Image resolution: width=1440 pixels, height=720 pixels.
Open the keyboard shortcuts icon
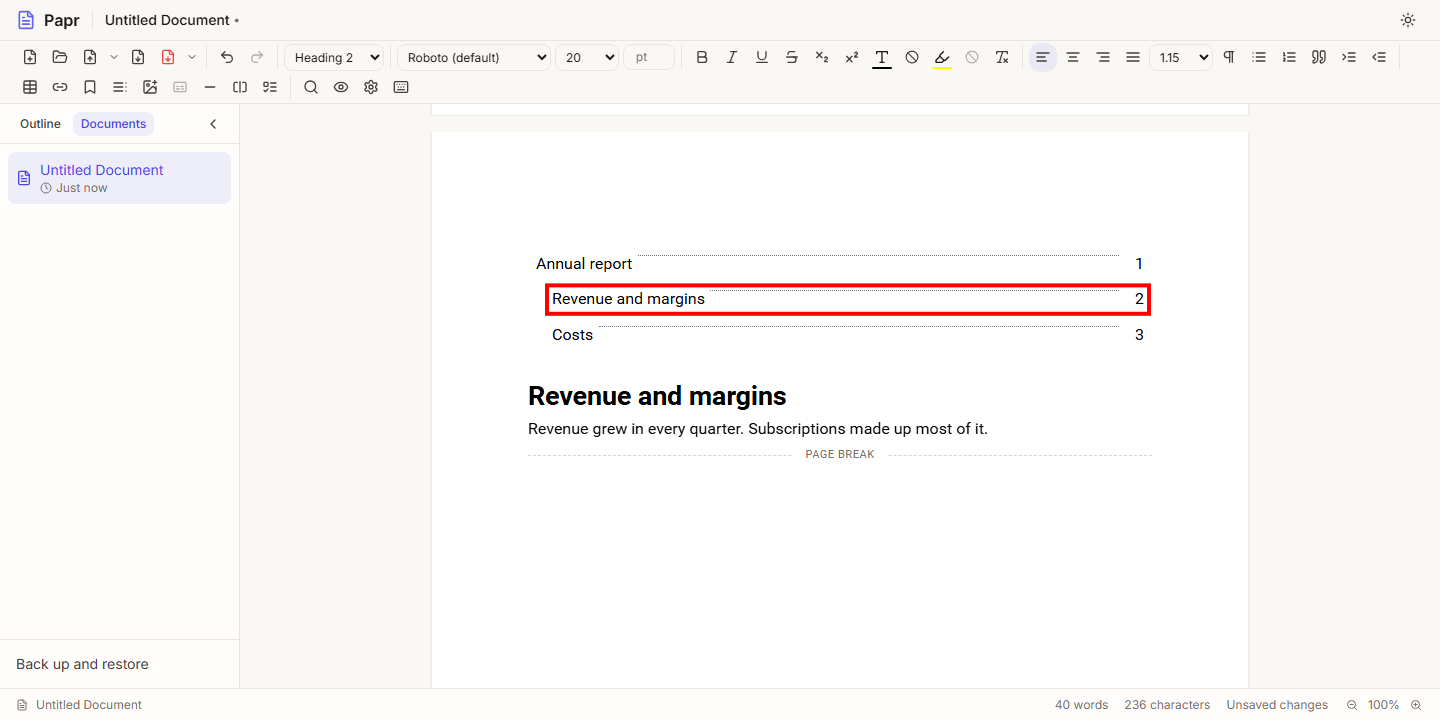click(401, 87)
